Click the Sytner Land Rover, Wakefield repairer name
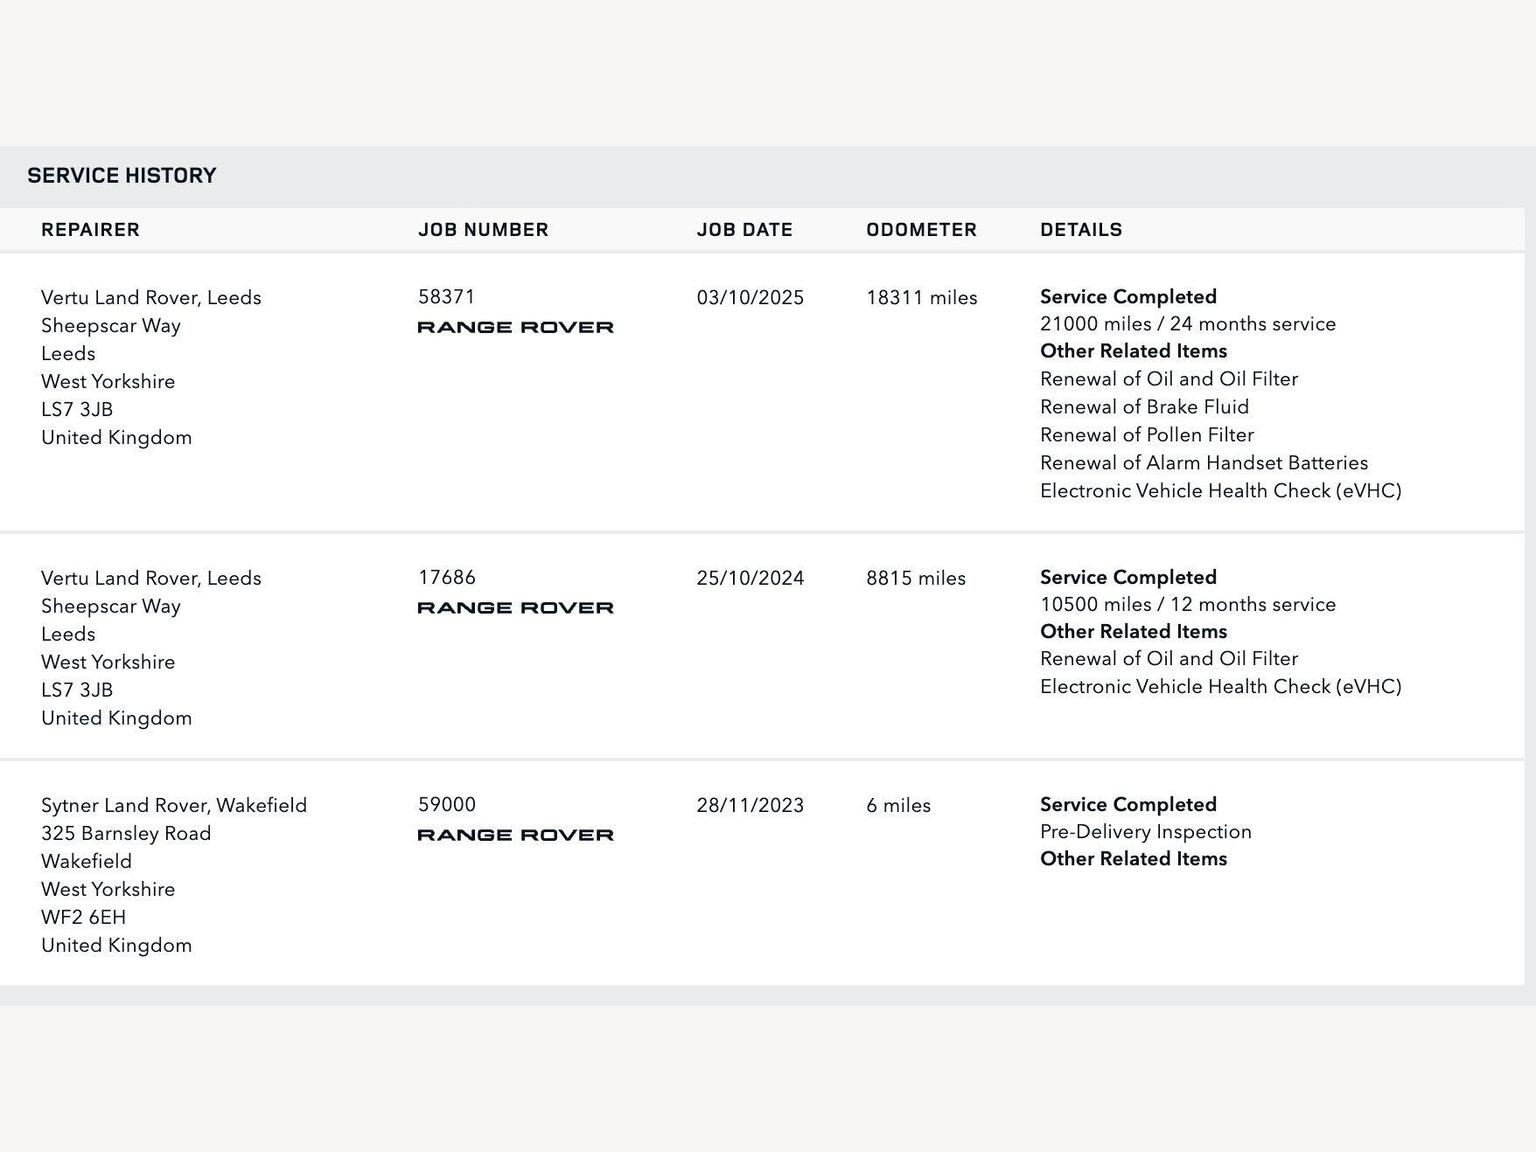The image size is (1536, 1152). (x=174, y=806)
